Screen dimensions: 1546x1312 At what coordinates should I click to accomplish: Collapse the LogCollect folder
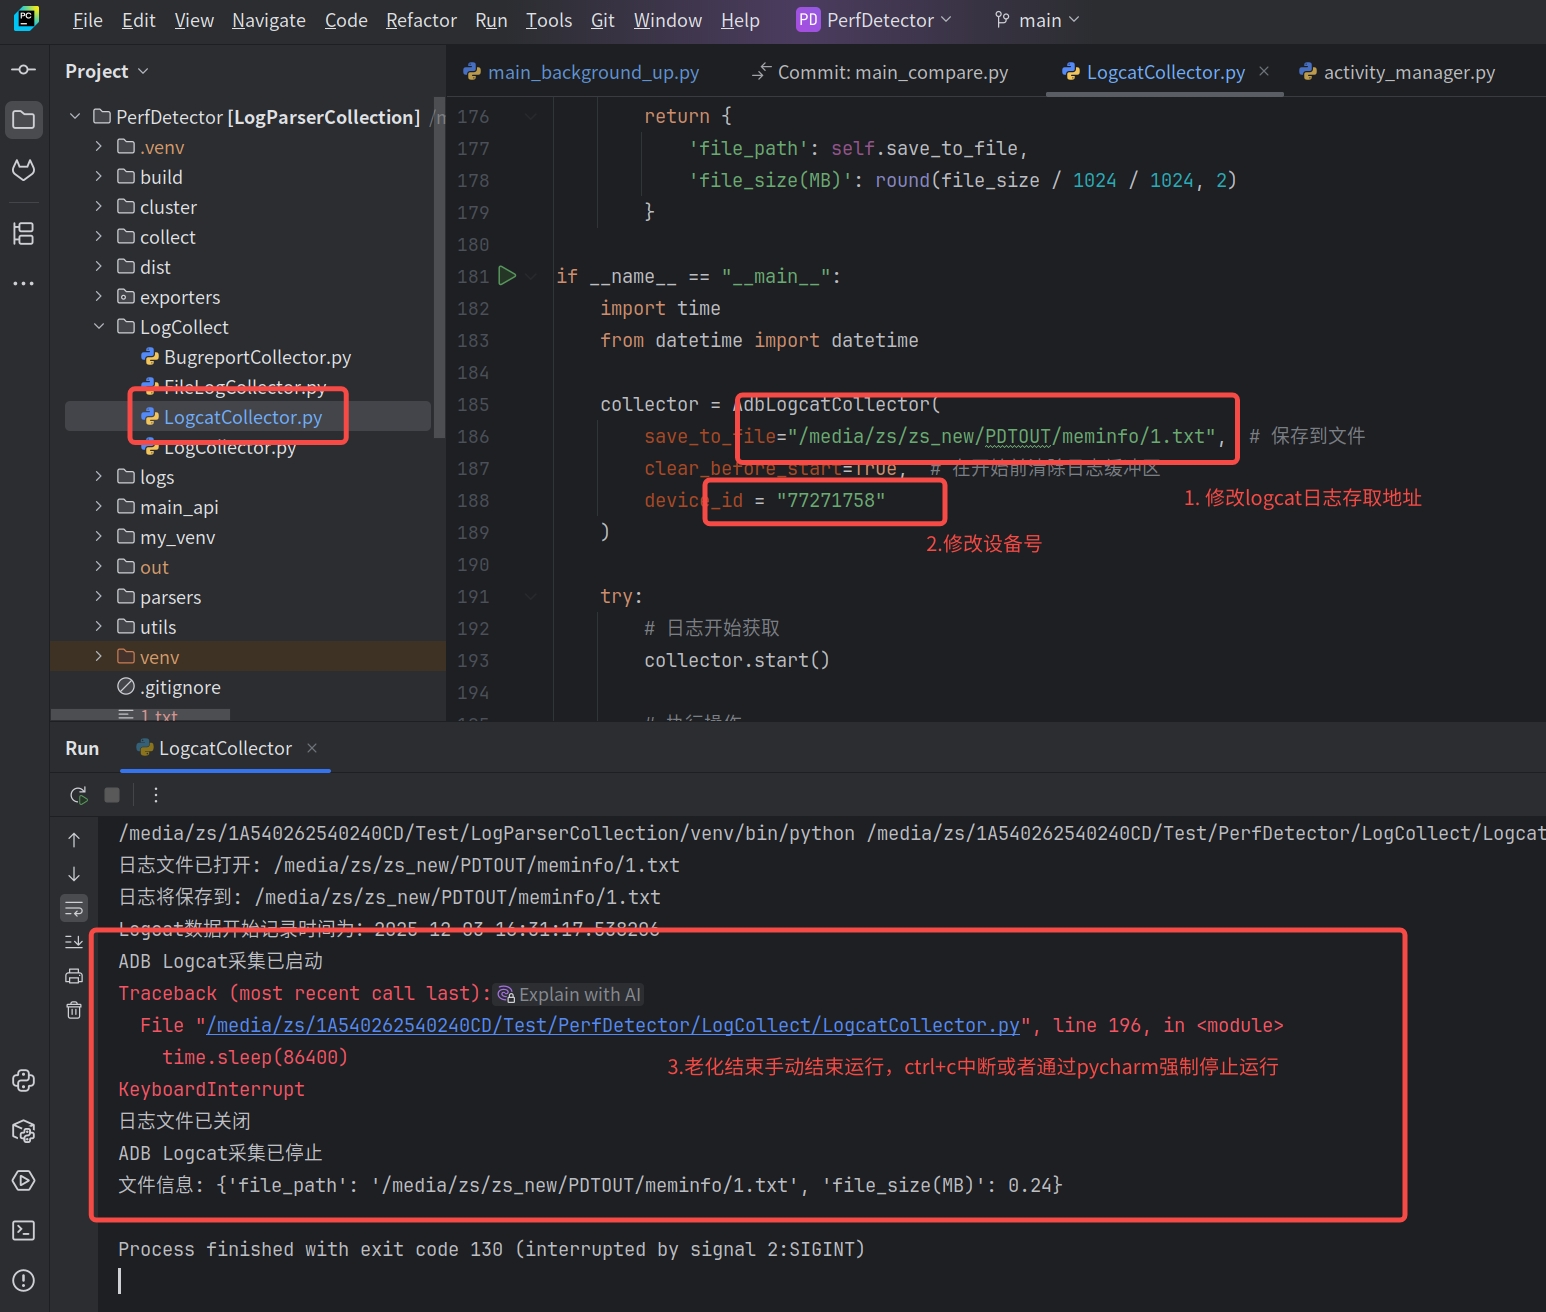[99, 327]
